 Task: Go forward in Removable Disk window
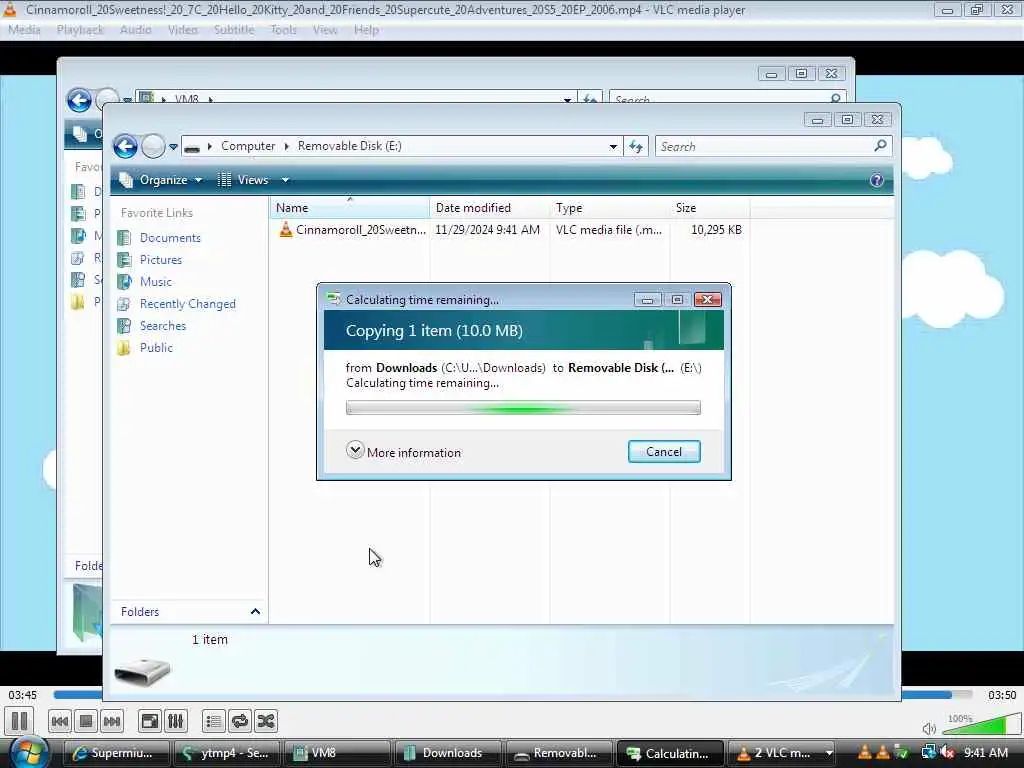tap(153, 146)
